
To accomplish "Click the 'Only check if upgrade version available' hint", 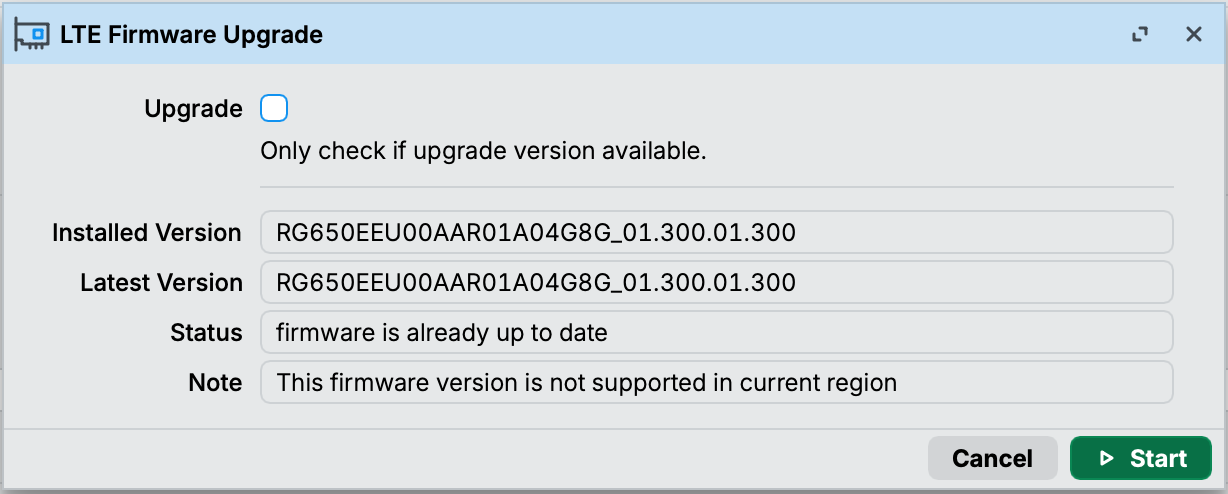I will [x=484, y=152].
